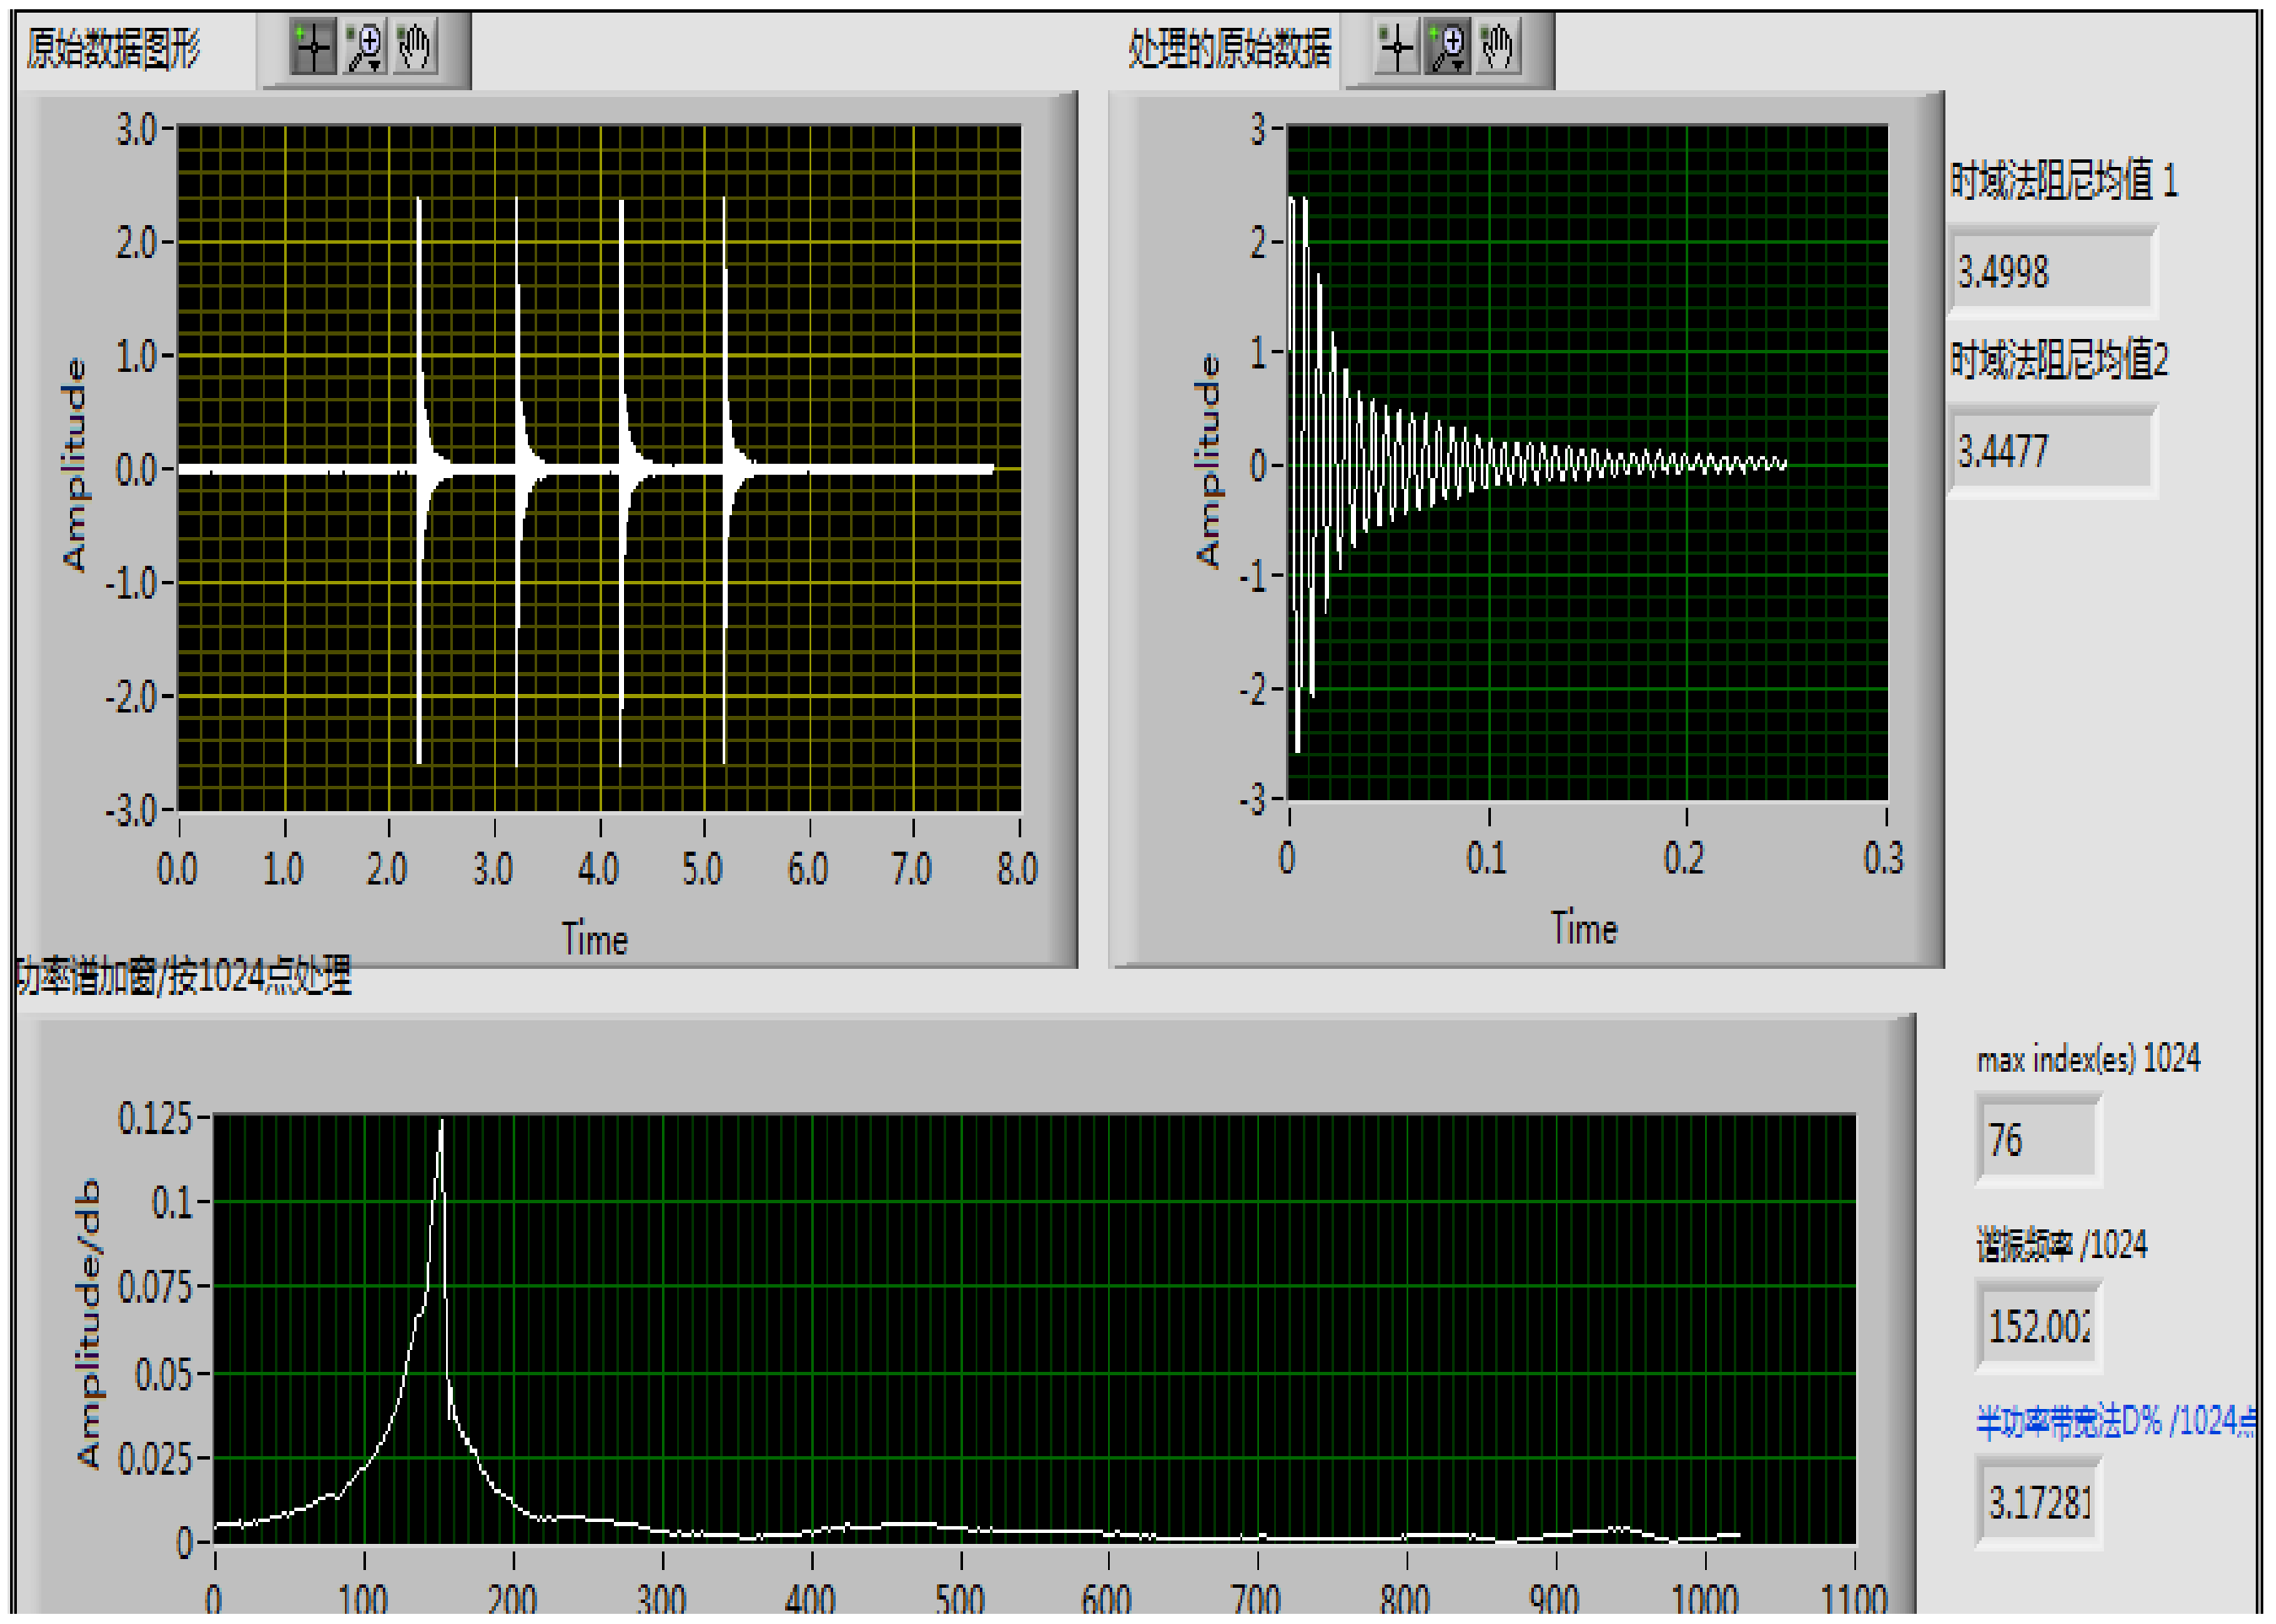Click the 功率谱加窗/按1024点处理 label
Screen dimensions: 2276x1624
pos(184,976)
